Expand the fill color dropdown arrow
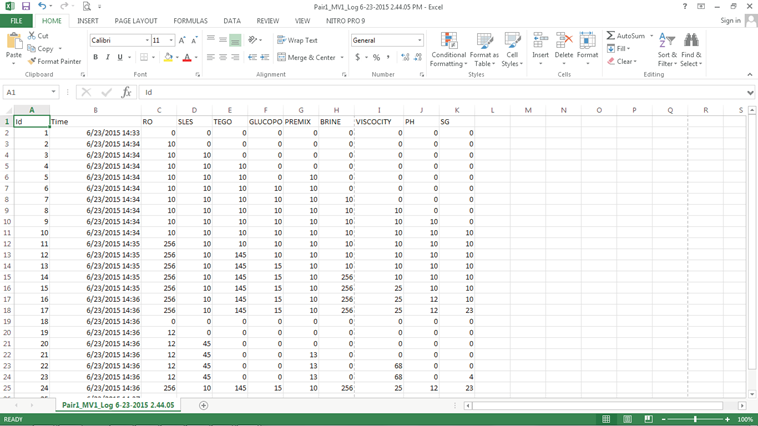Image resolution: width=758 pixels, height=426 pixels. point(177,58)
